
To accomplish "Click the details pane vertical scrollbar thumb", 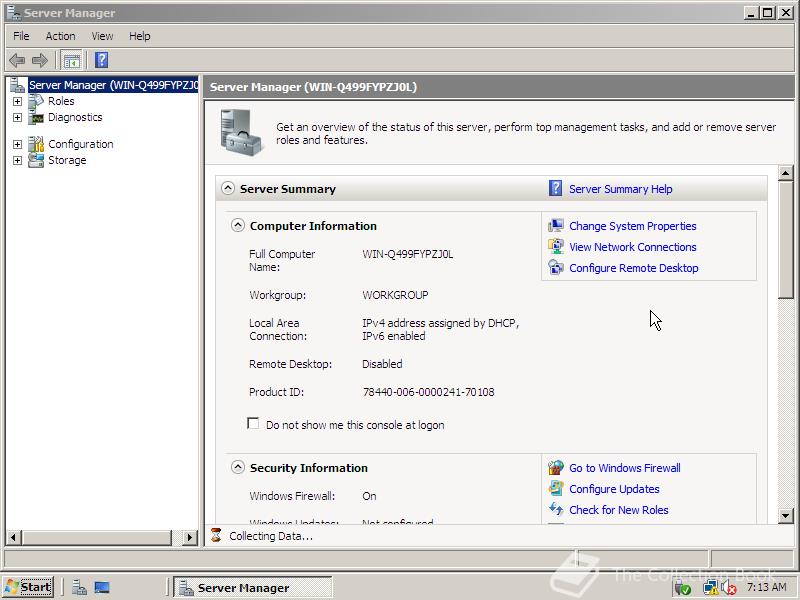I will click(786, 239).
